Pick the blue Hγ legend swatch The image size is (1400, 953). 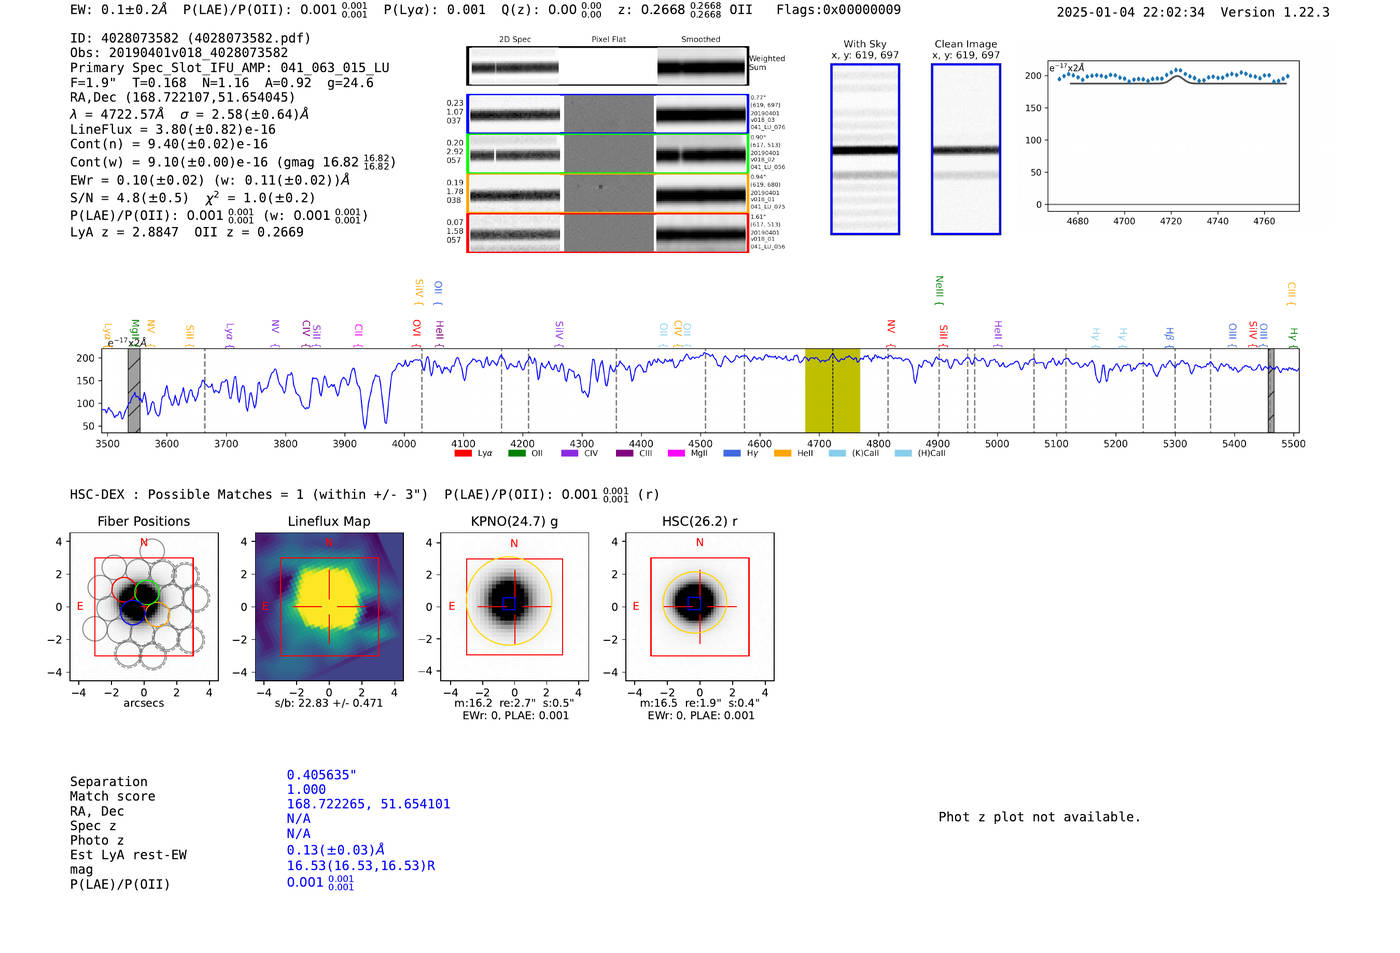click(732, 454)
